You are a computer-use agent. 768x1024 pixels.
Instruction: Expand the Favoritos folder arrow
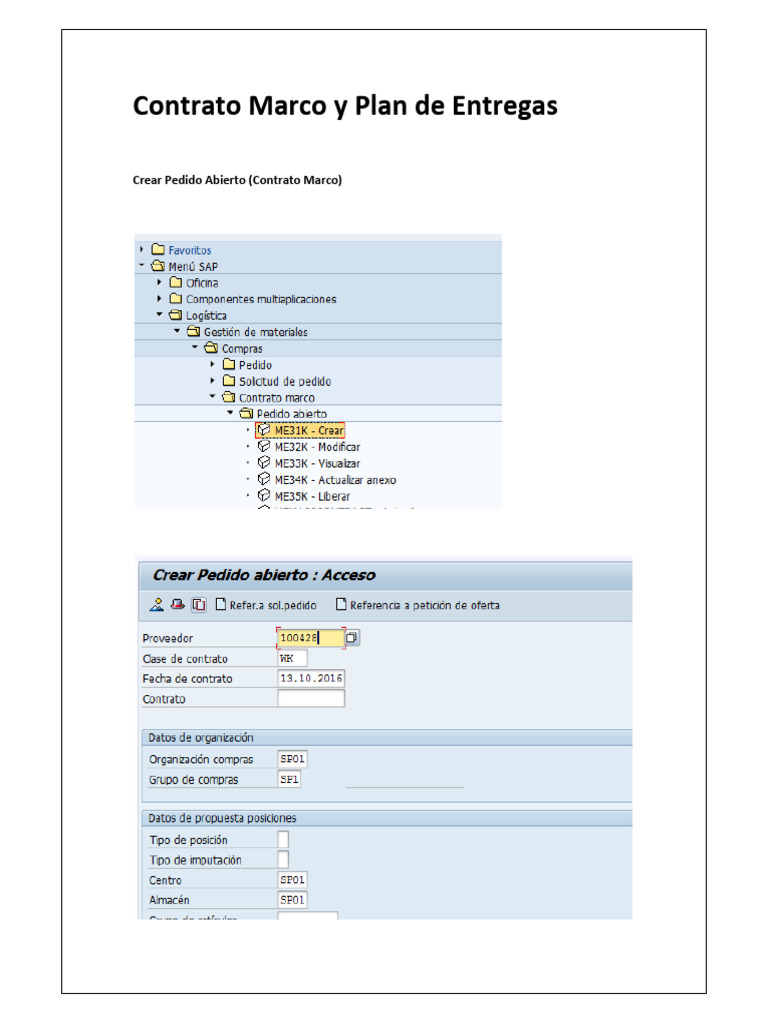click(x=141, y=249)
